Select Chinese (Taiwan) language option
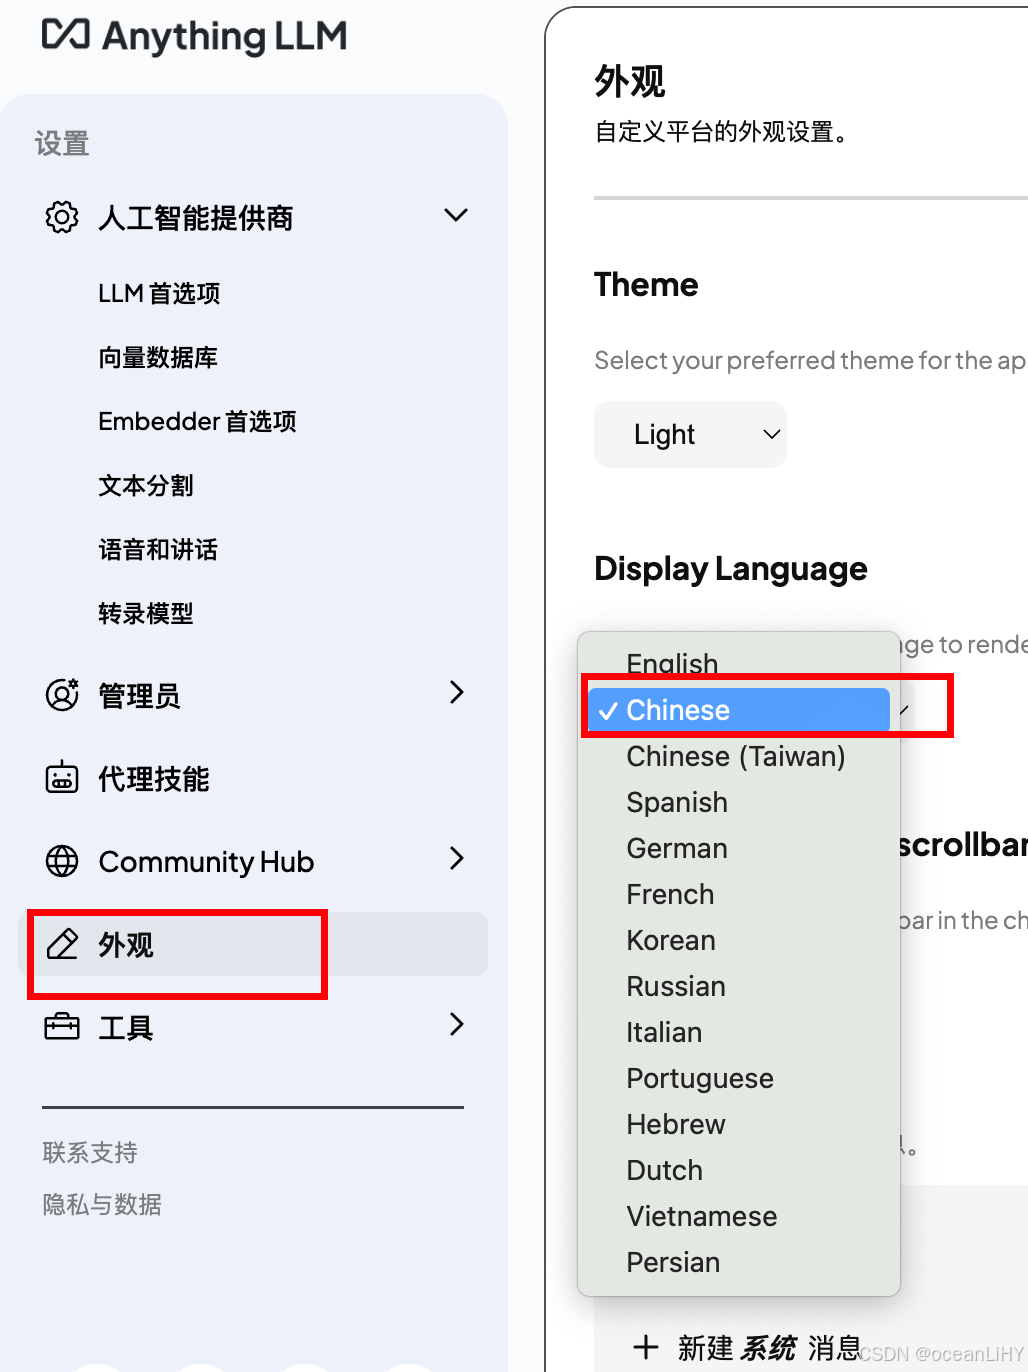 pyautogui.click(x=737, y=756)
